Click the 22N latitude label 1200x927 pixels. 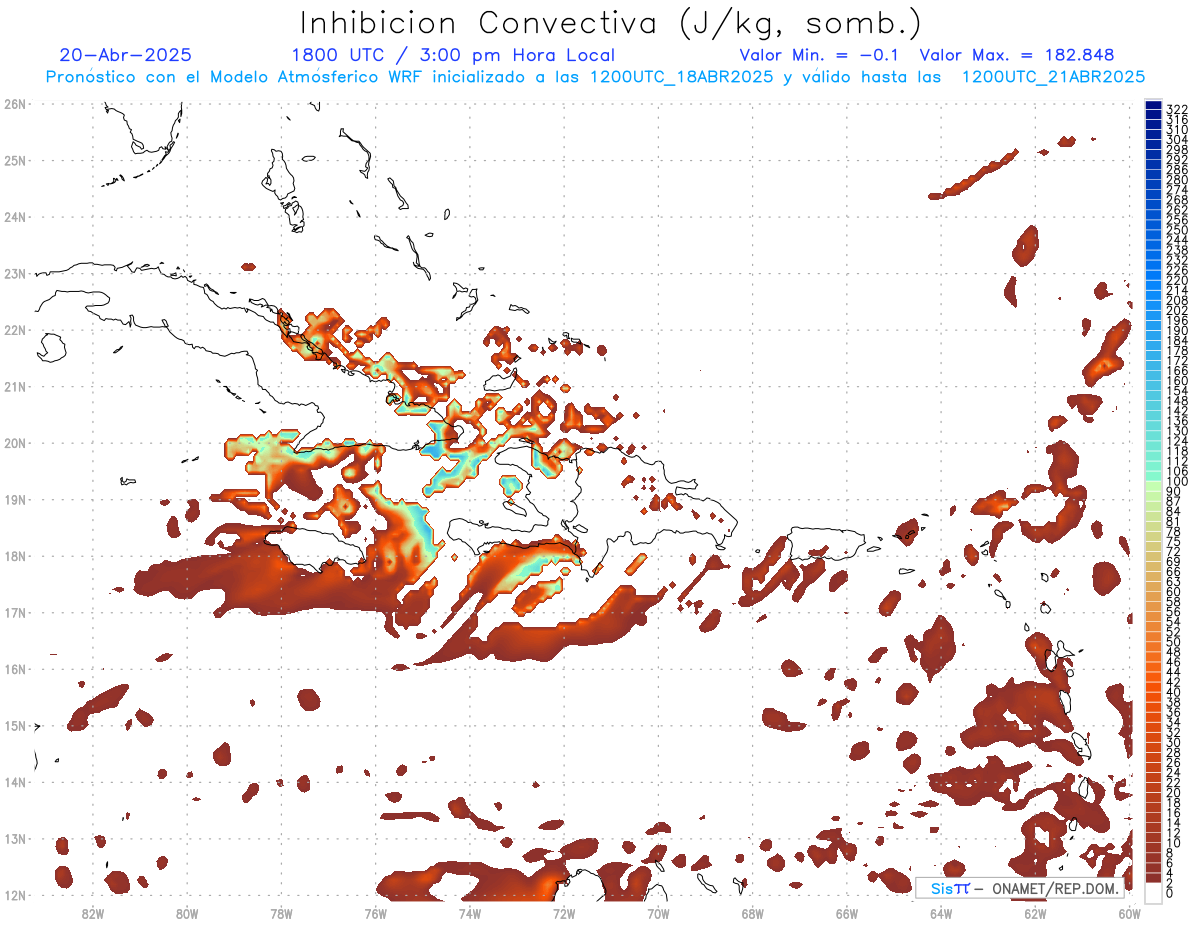tap(15, 330)
